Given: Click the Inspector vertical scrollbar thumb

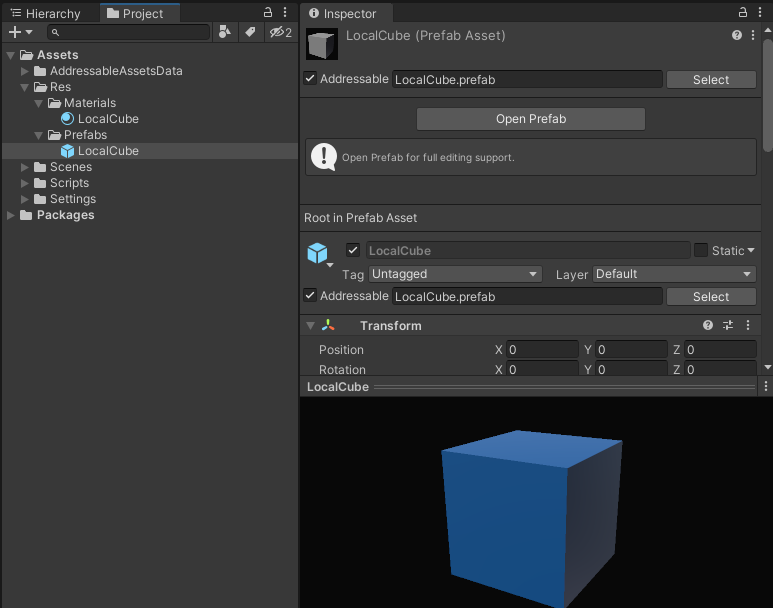Looking at the screenshot, I should click(x=768, y=95).
